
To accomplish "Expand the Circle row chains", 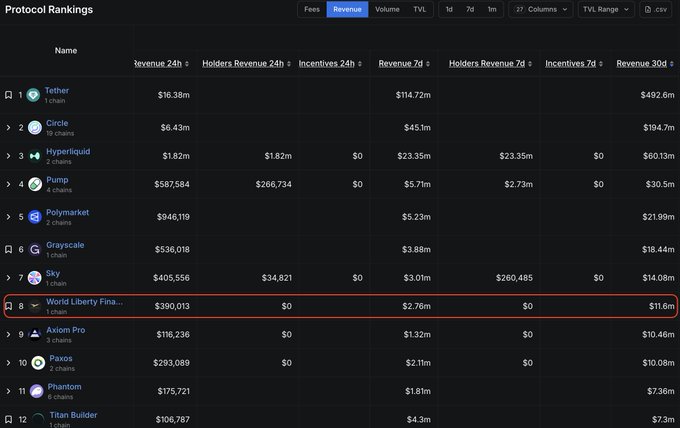I will pyautogui.click(x=8, y=127).
